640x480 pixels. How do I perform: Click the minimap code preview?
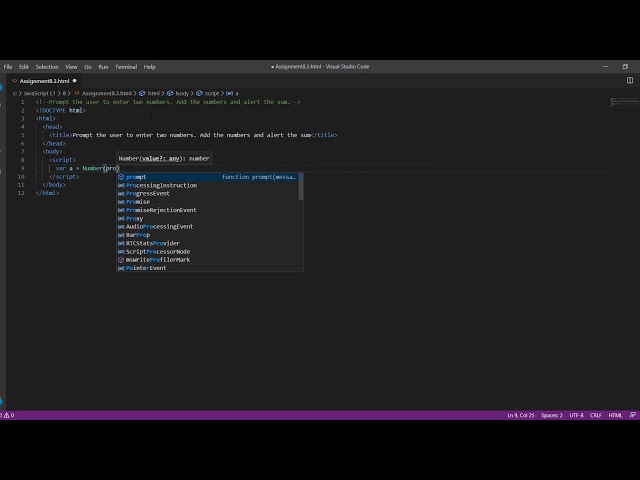623,102
